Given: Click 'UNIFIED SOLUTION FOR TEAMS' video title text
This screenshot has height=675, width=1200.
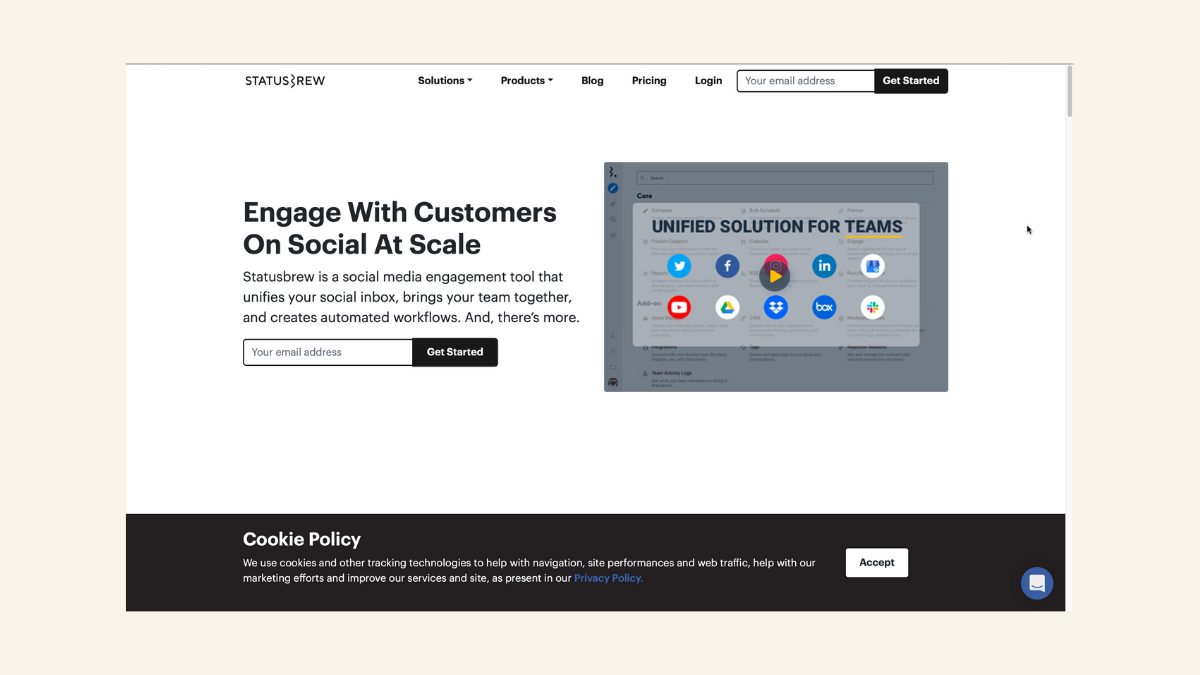Looking at the screenshot, I should pyautogui.click(x=777, y=227).
